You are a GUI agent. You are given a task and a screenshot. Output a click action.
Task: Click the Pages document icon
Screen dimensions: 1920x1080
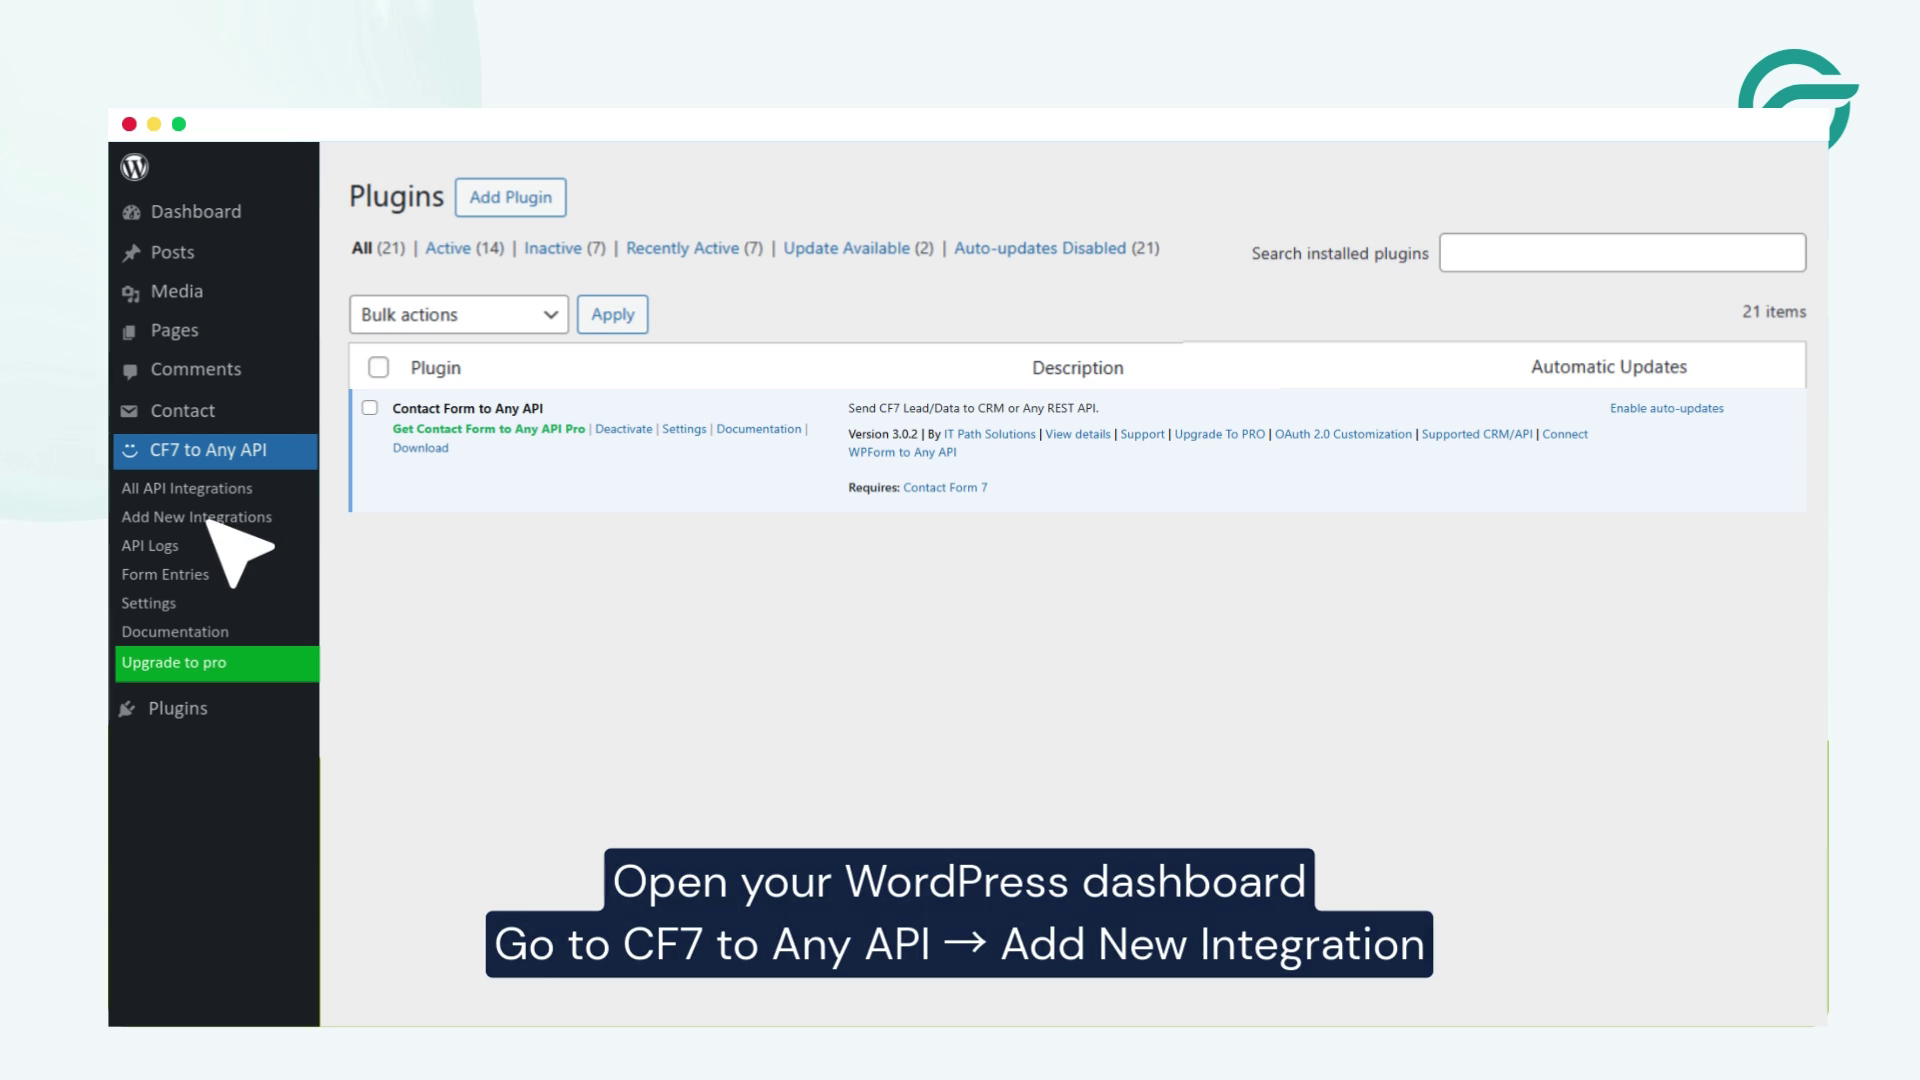(131, 330)
